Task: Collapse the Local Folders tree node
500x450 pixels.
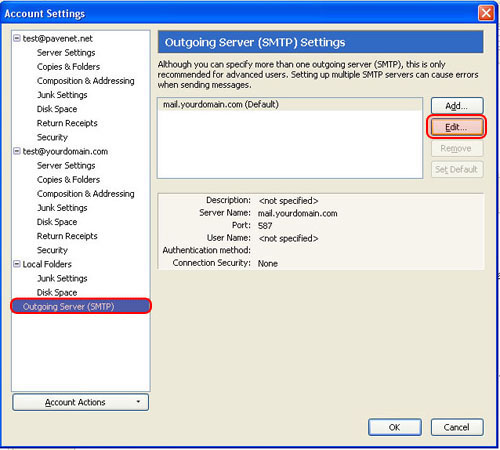Action: tap(17, 264)
